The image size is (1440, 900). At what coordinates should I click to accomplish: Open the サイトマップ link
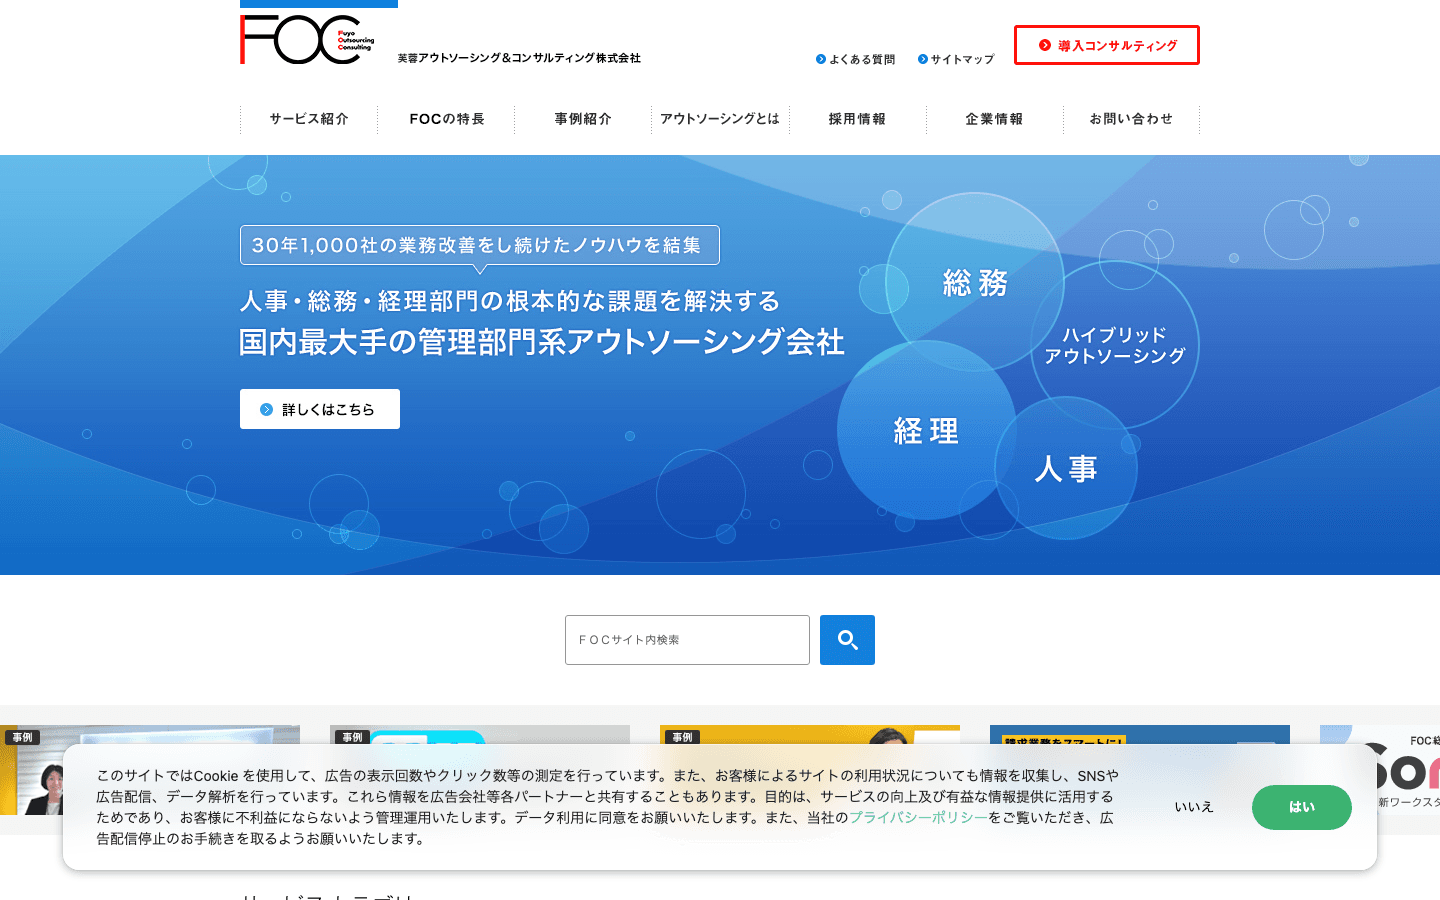pyautogui.click(x=956, y=59)
